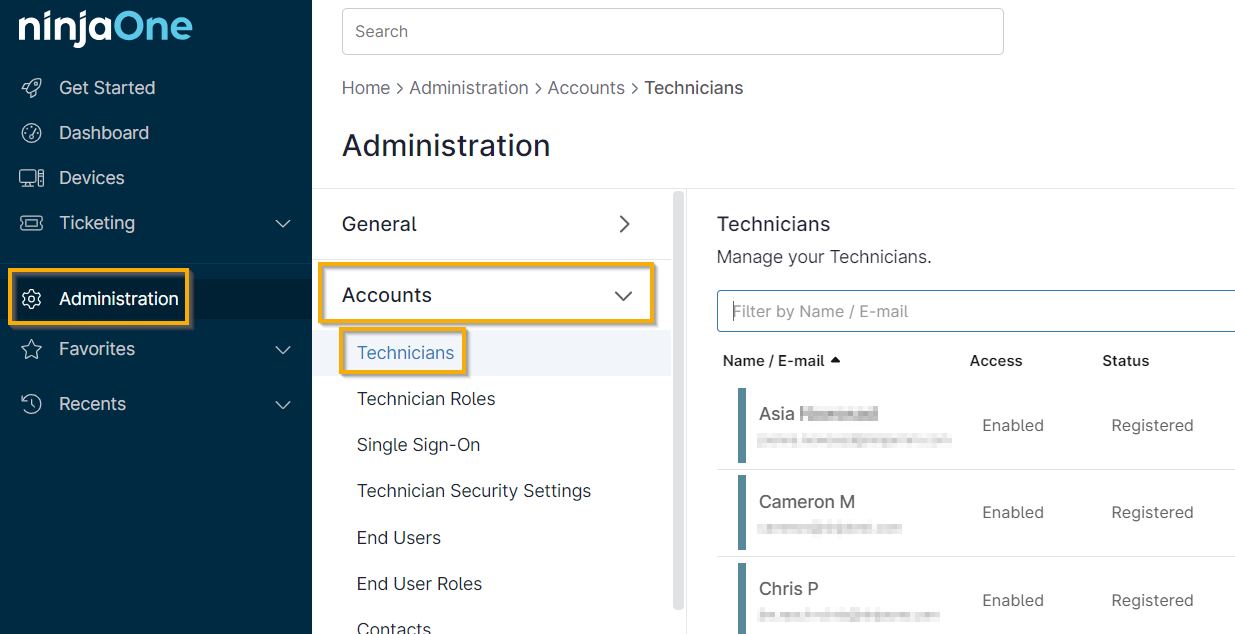Open Single Sign-On settings
Viewport: 1235px width, 634px height.
418,445
